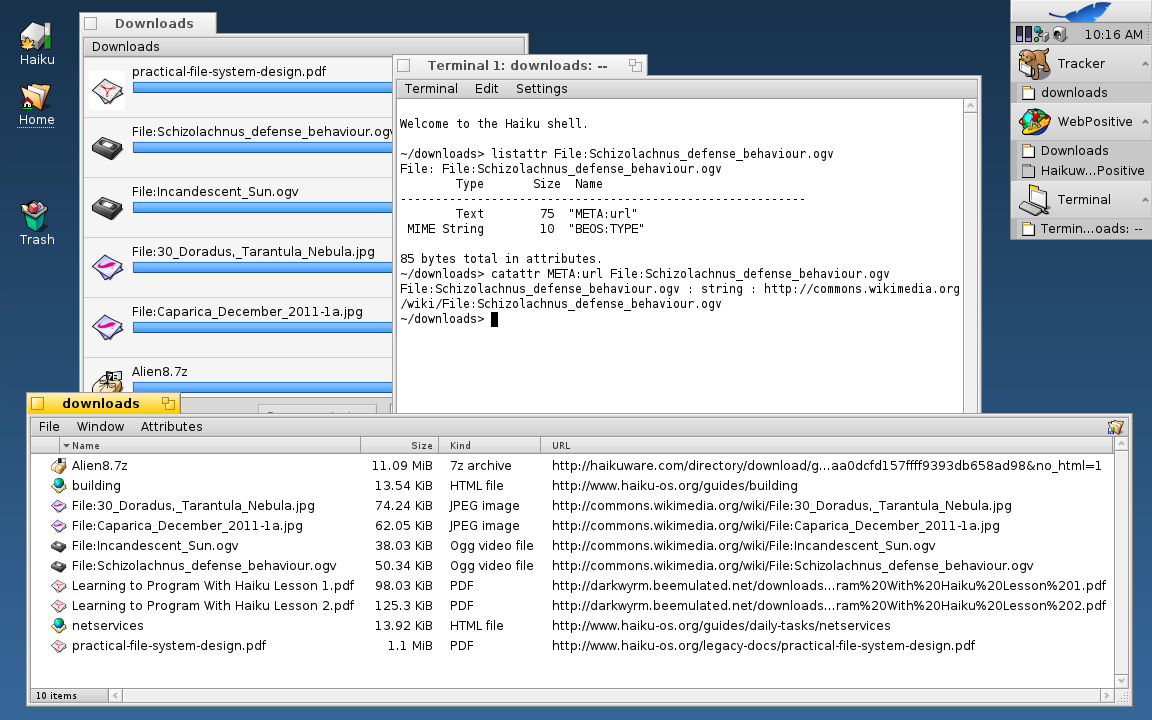Click the Haiku leaf Deskbar menu
The width and height of the screenshot is (1152, 720).
[x=1080, y=12]
